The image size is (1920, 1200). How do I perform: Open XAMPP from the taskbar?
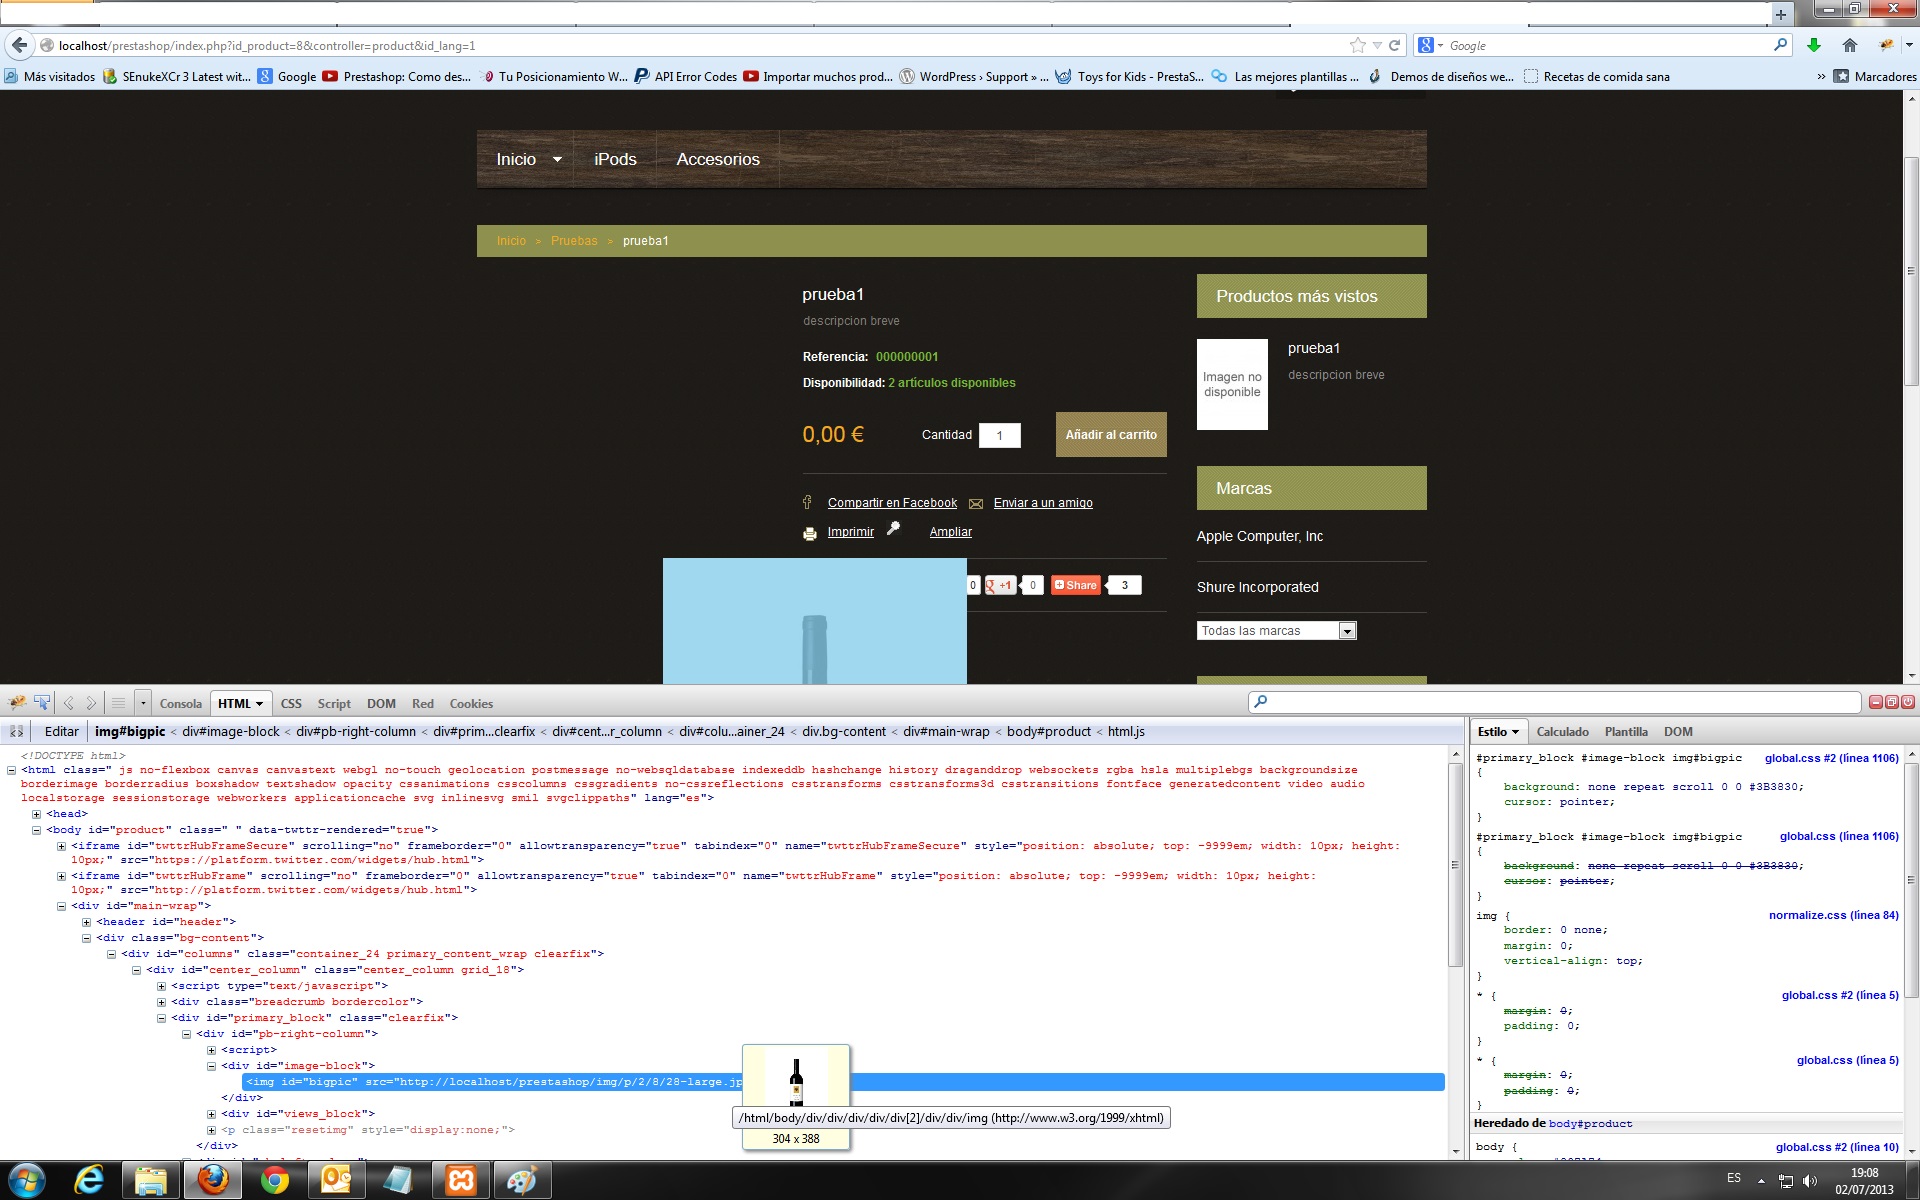(x=460, y=1180)
